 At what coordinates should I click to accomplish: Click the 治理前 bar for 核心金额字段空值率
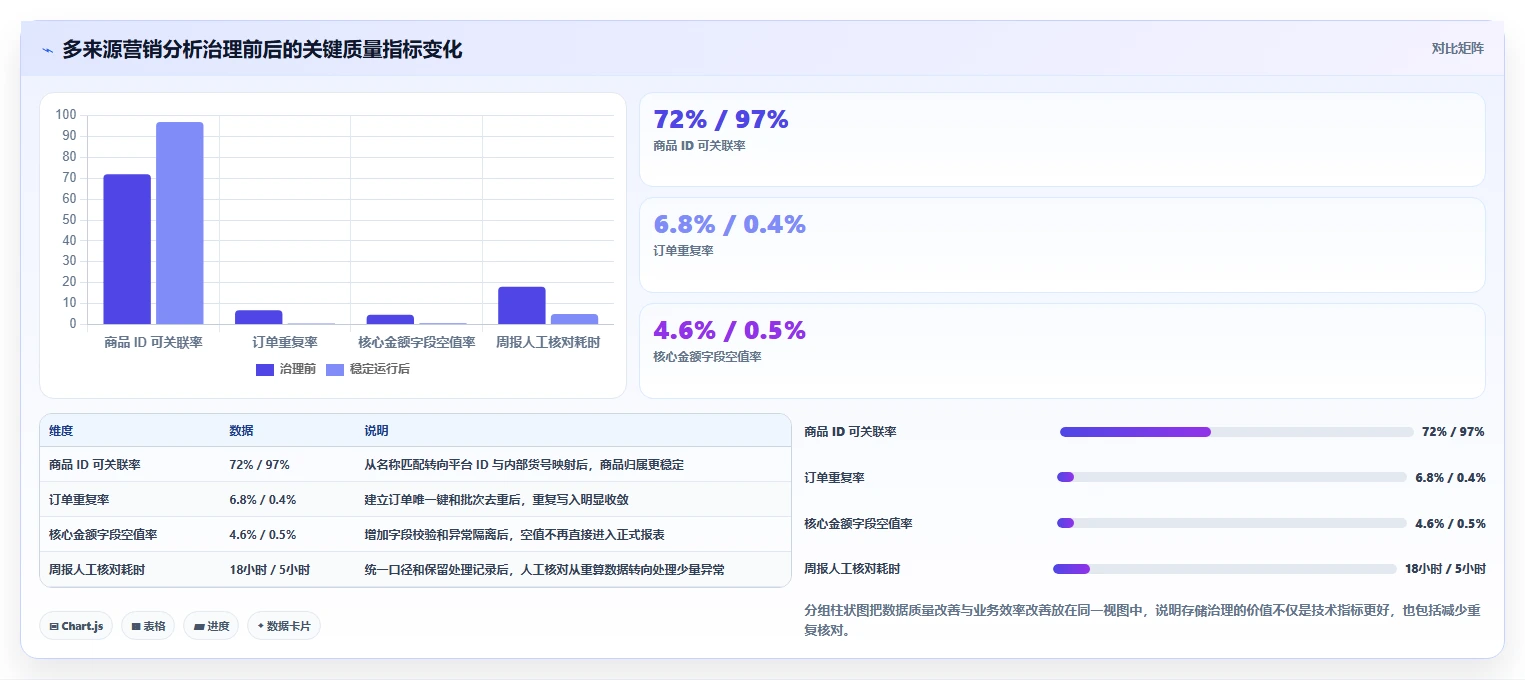(390, 319)
